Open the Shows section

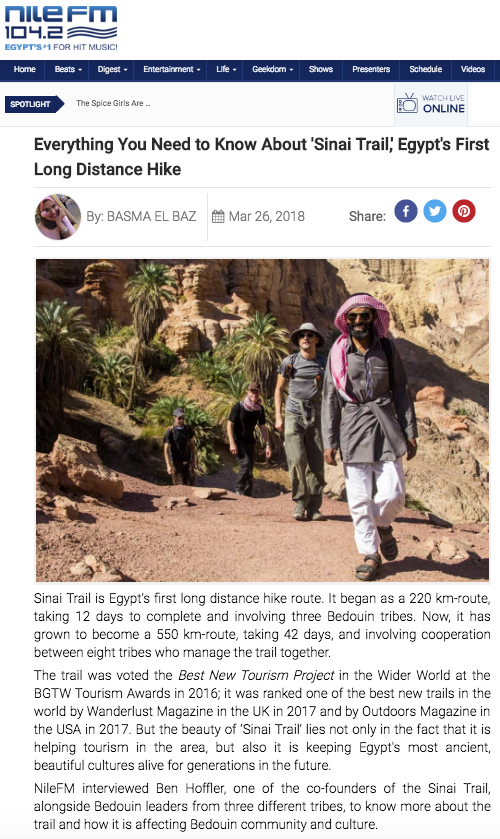[x=321, y=70]
